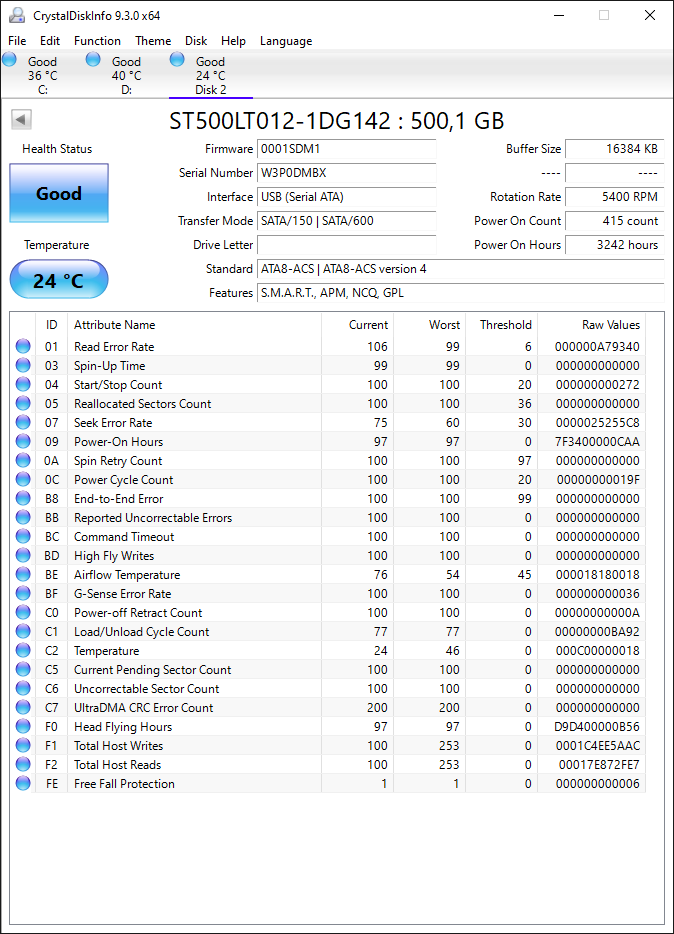Open the Theme menu
Viewport: 674px width, 934px height.
(x=153, y=41)
